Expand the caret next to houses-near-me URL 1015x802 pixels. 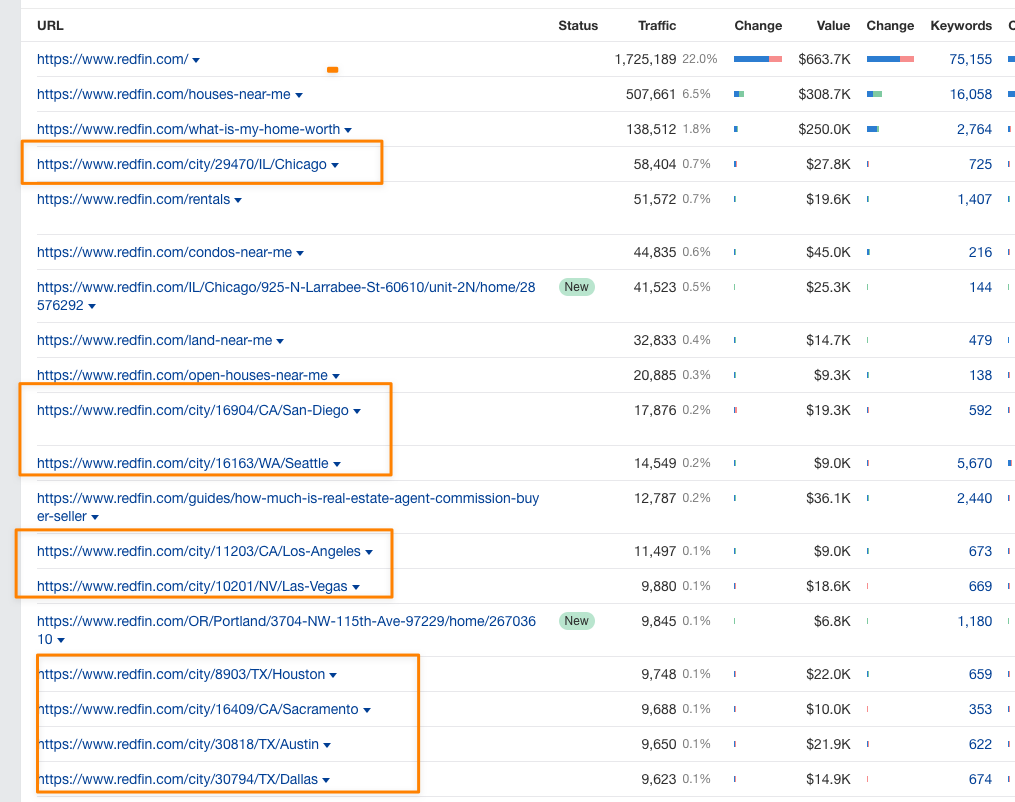(299, 95)
